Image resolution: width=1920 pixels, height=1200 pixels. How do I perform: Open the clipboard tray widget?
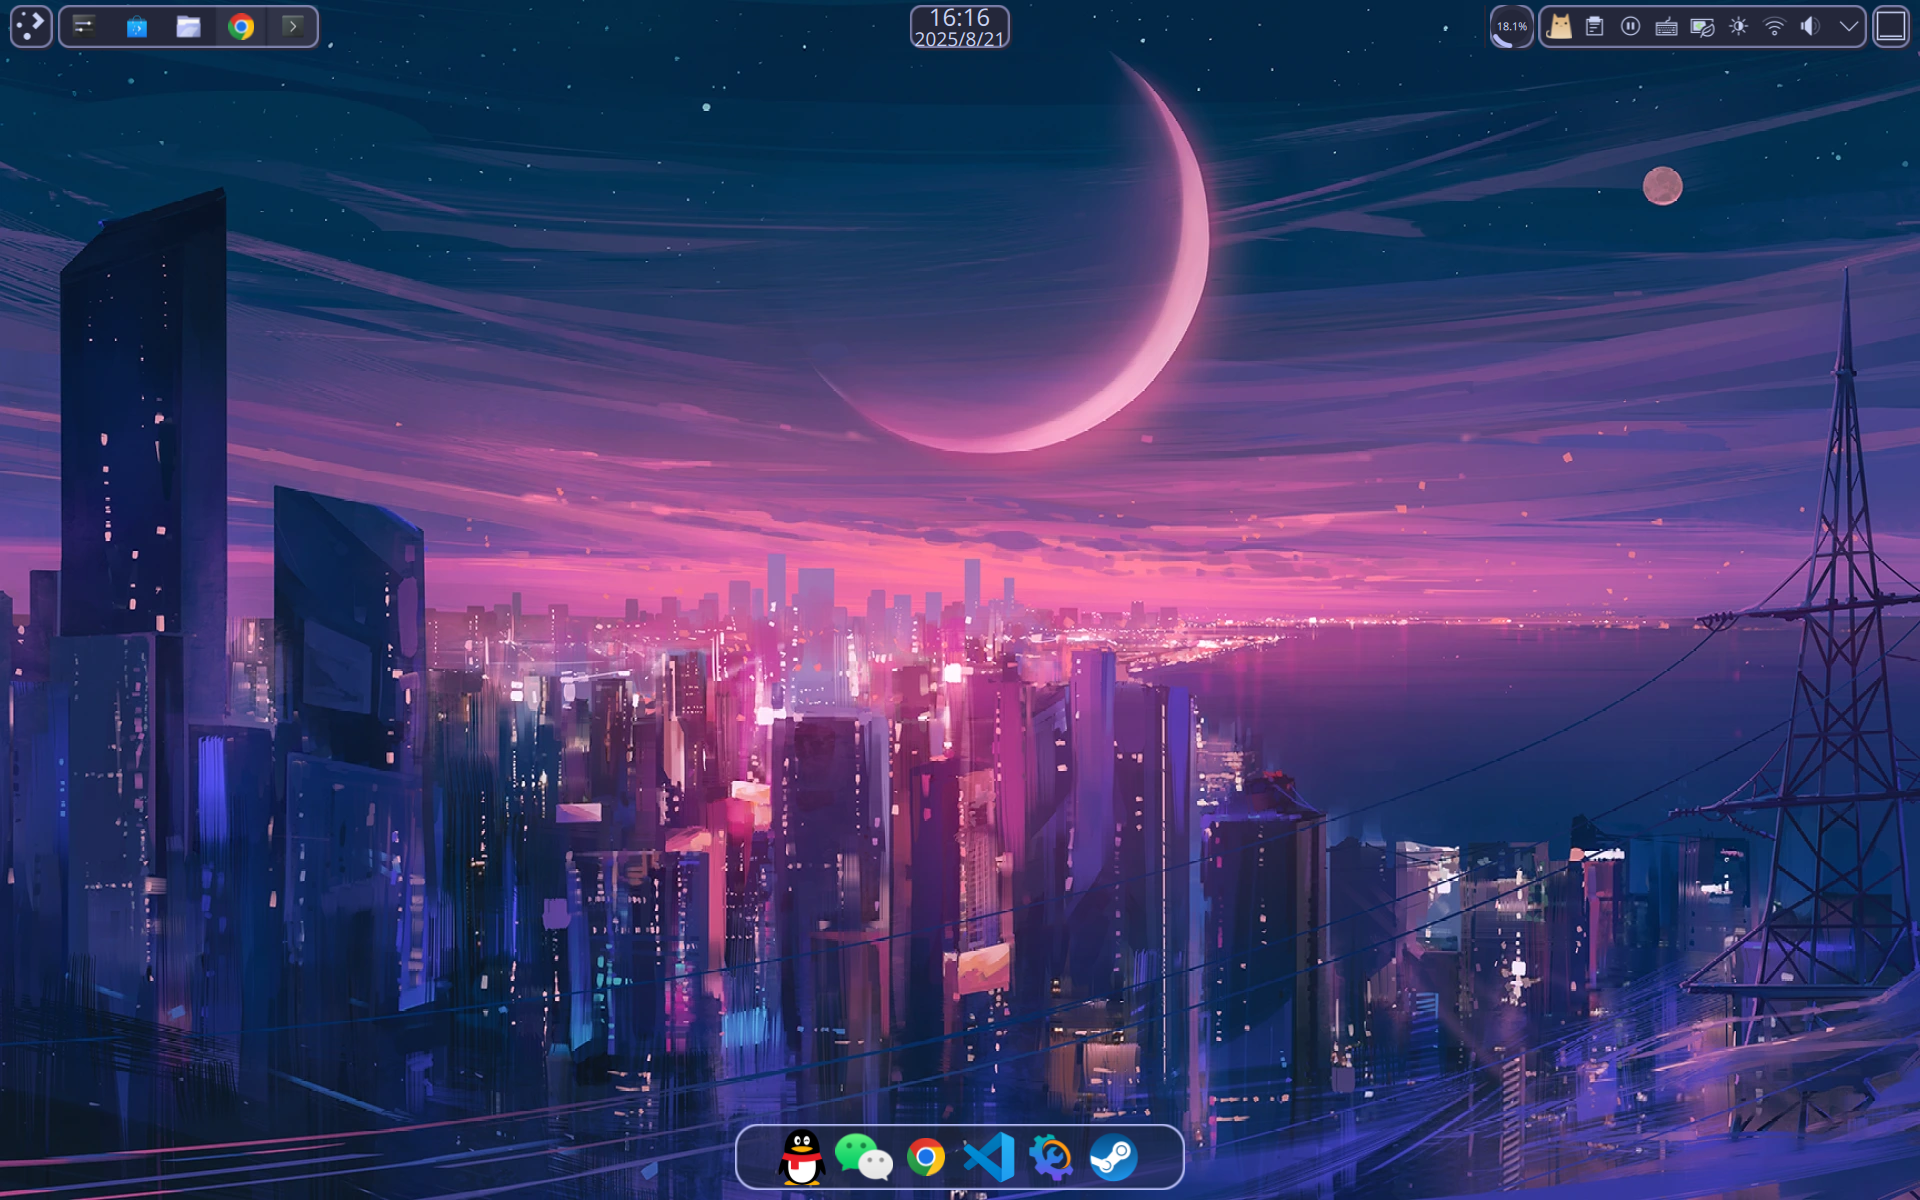[x=1595, y=27]
